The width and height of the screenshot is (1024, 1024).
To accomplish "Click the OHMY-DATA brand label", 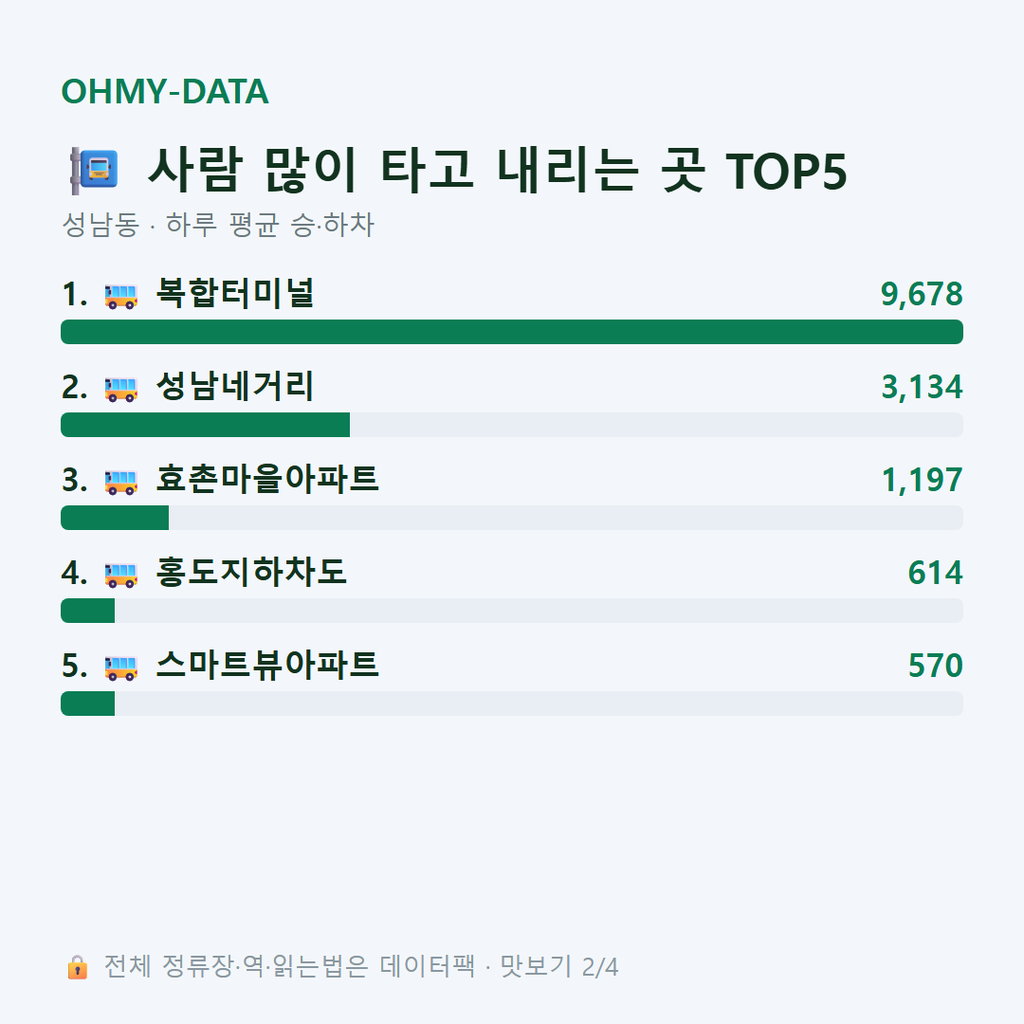I will point(165,91).
